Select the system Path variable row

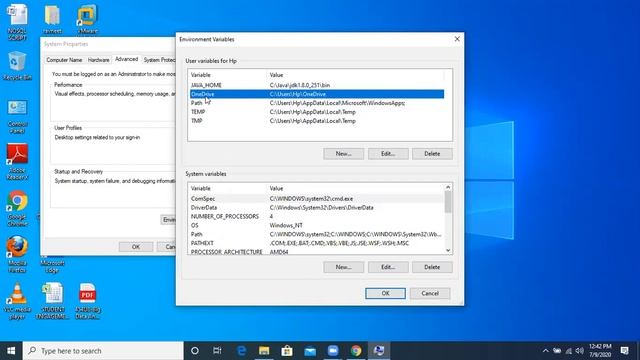coord(317,234)
